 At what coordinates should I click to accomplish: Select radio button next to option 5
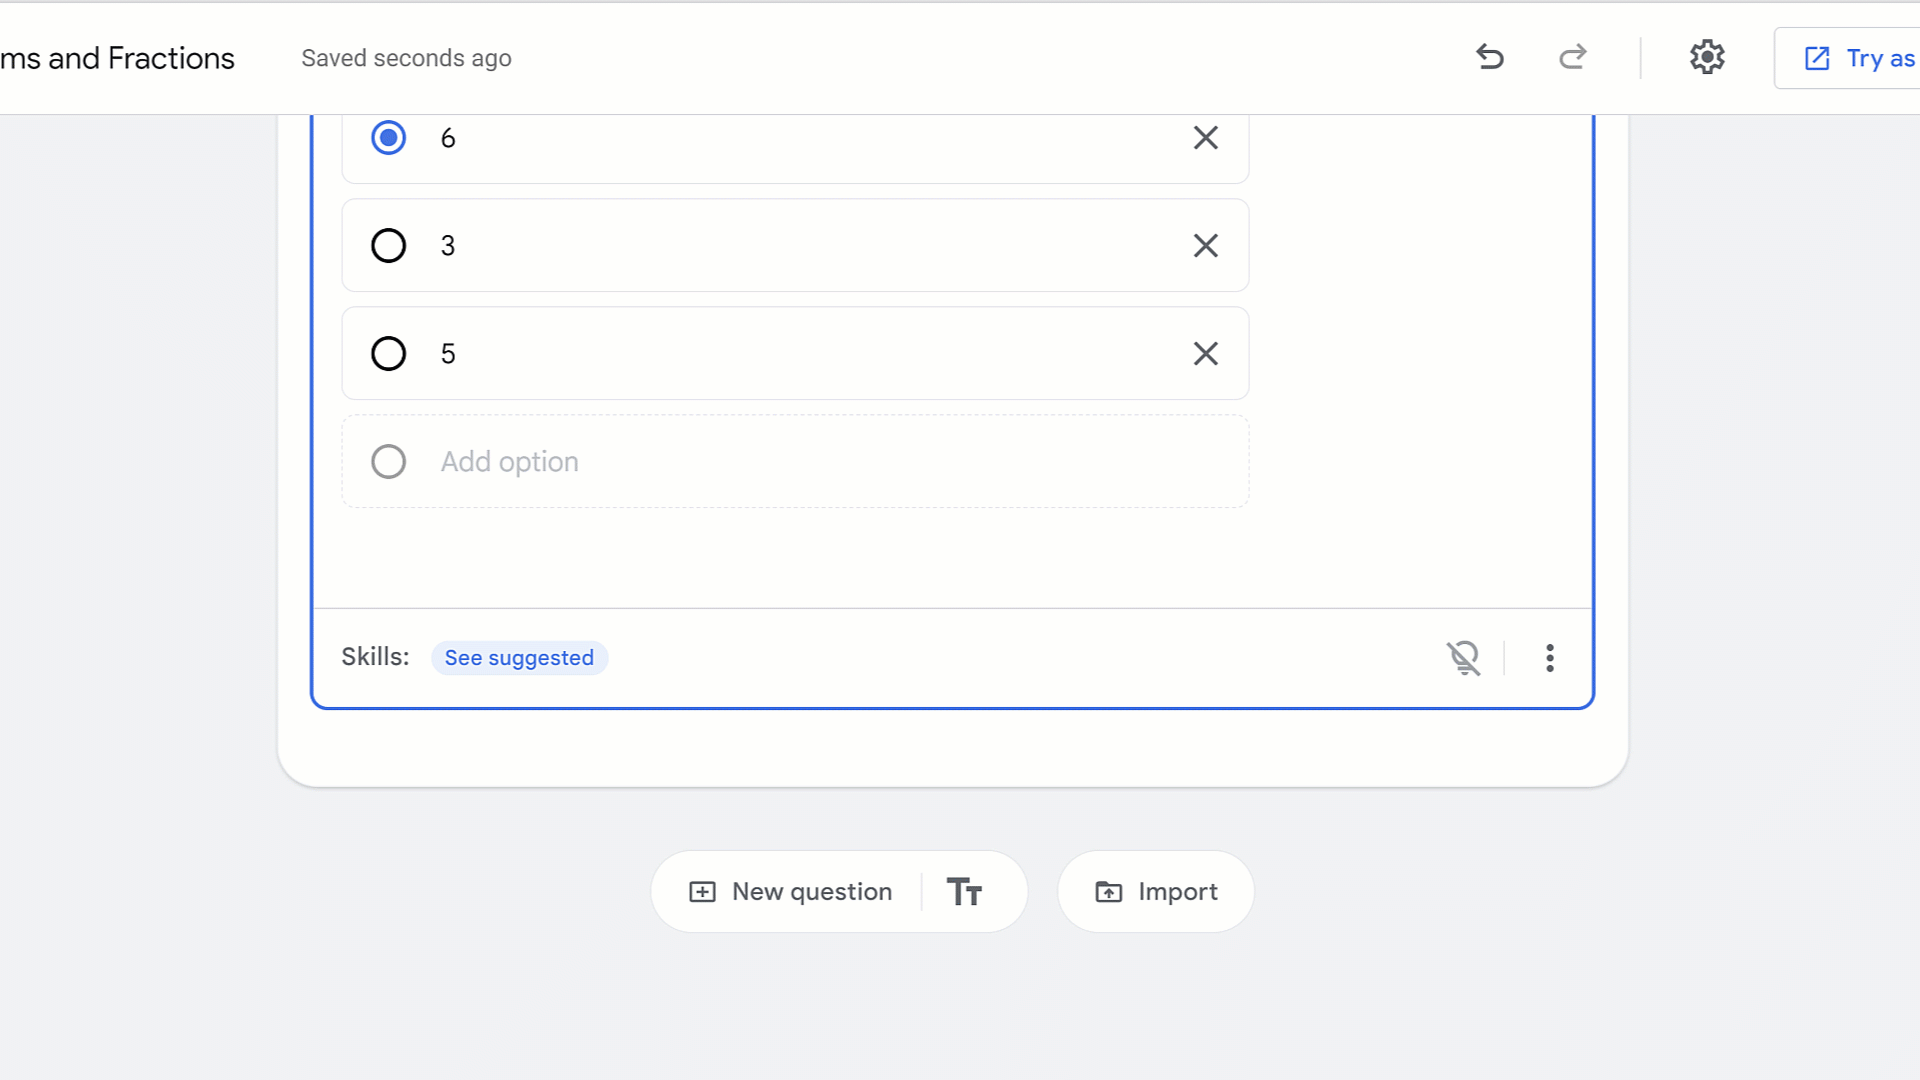(x=388, y=354)
